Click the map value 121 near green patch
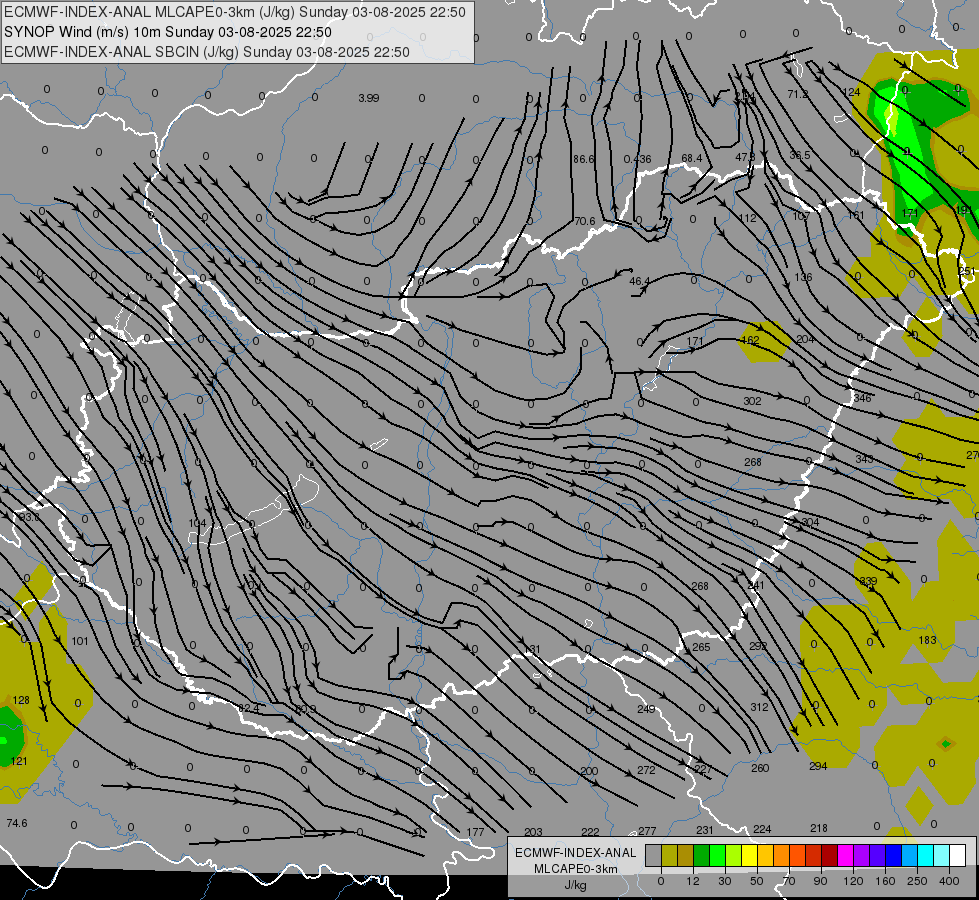 [19, 761]
